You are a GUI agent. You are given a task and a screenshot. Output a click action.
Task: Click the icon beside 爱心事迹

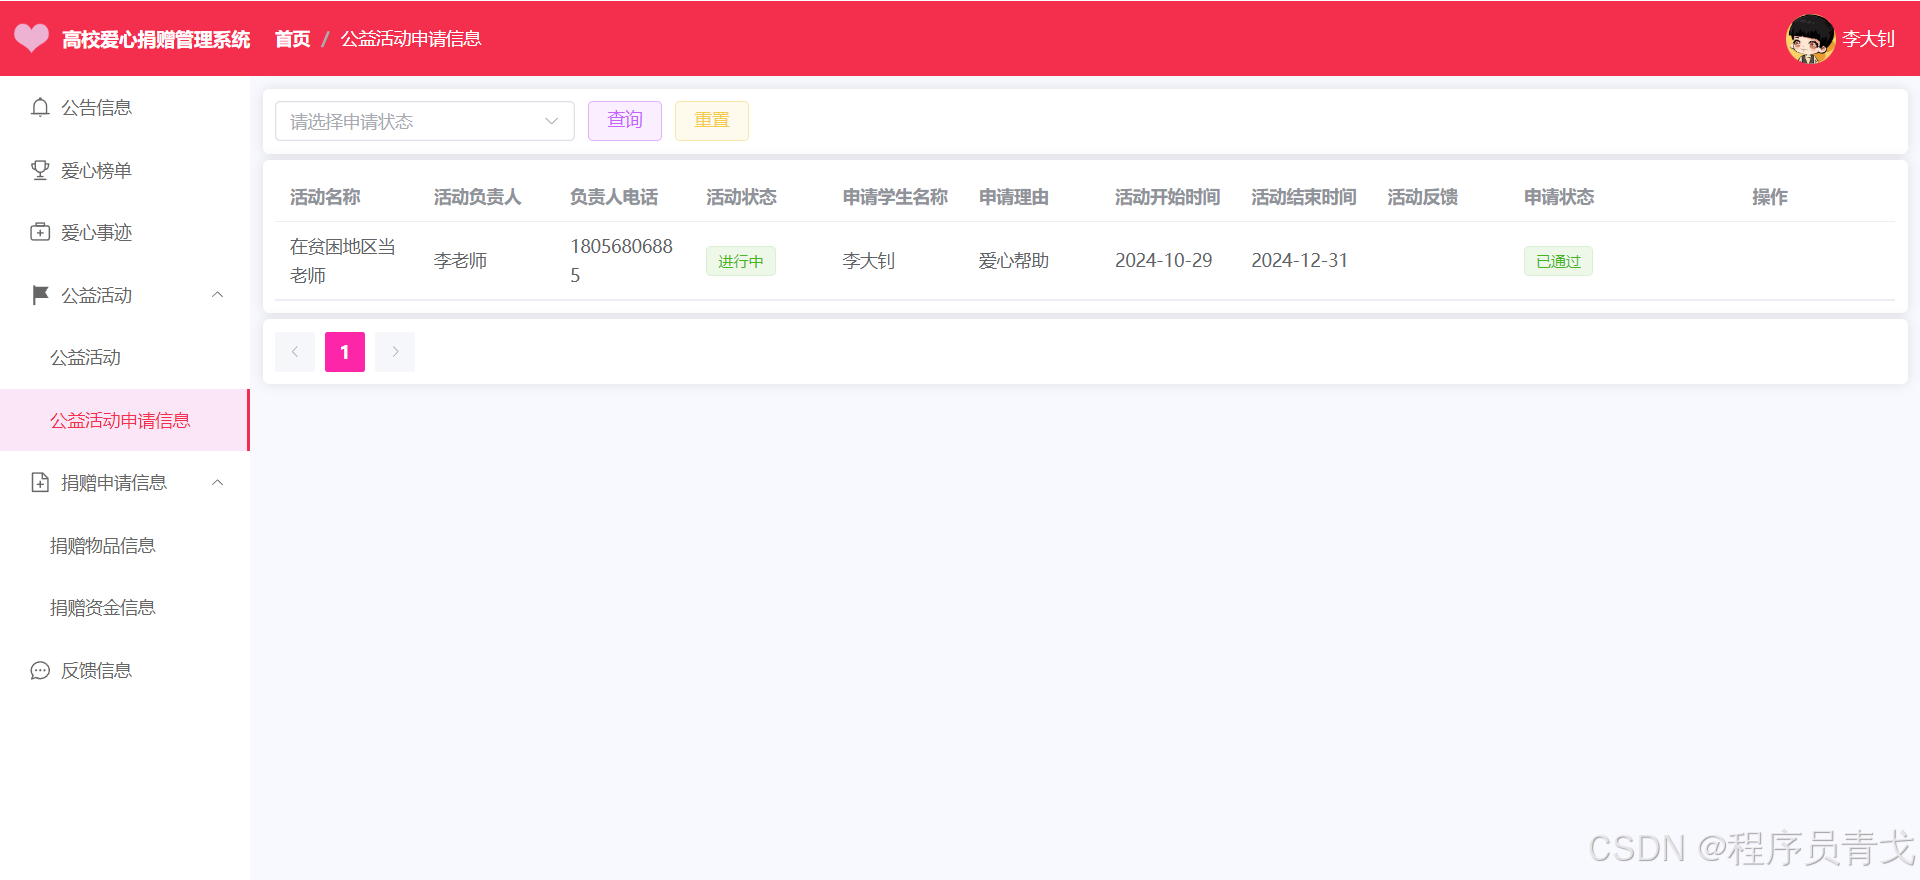[x=40, y=232]
